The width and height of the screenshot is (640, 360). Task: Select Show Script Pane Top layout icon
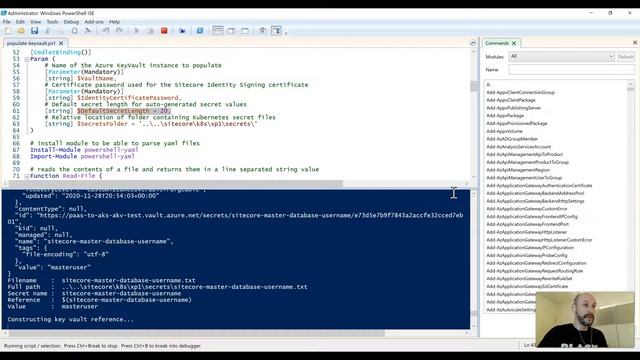coord(218,31)
